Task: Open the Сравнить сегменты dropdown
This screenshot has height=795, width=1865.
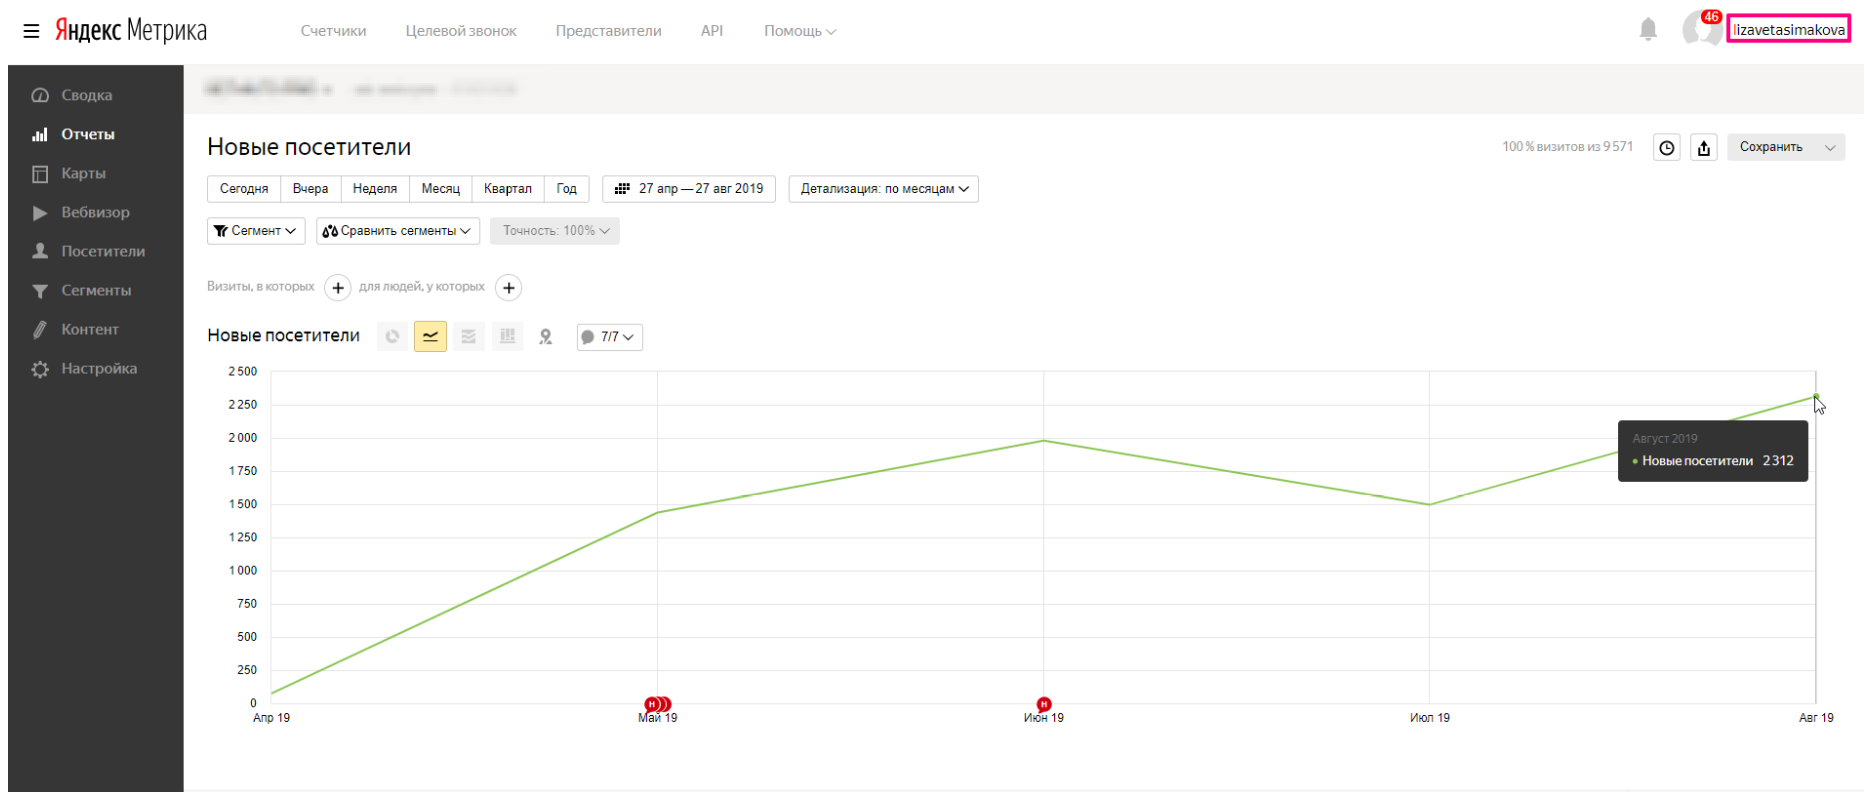Action: click(x=398, y=231)
